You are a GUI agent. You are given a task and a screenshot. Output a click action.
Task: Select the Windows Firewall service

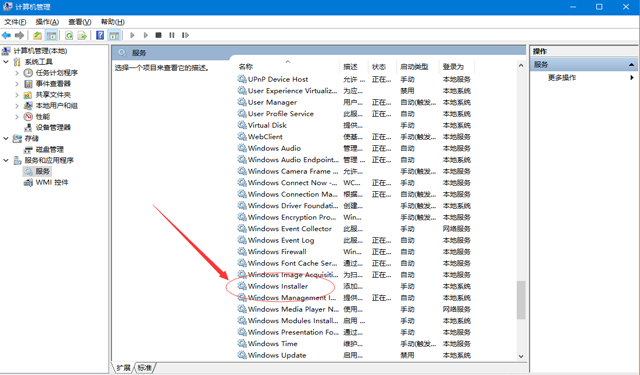pos(277,252)
